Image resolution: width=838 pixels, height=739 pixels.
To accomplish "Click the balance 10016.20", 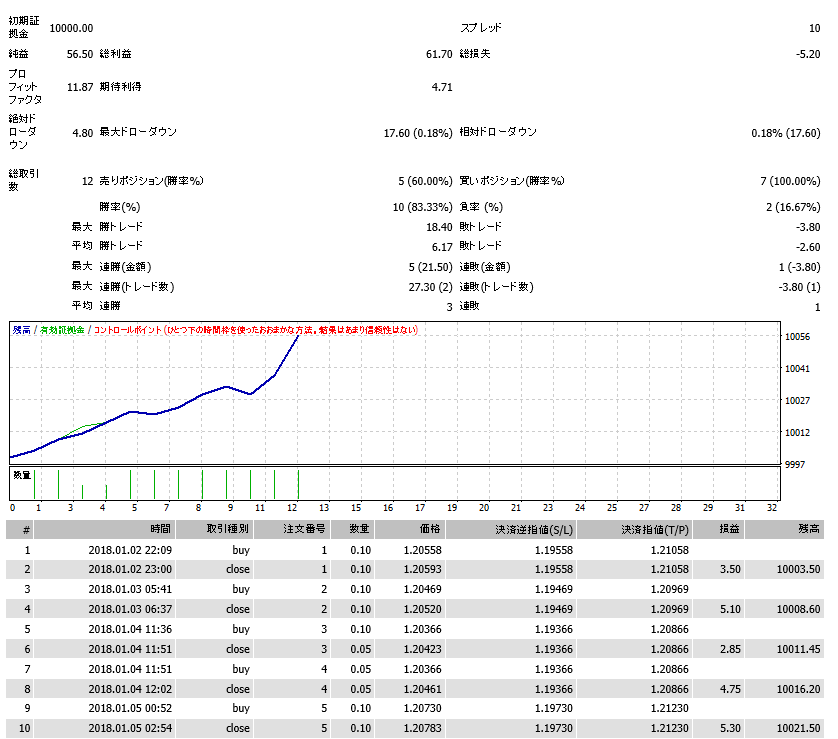I will (x=798, y=689).
